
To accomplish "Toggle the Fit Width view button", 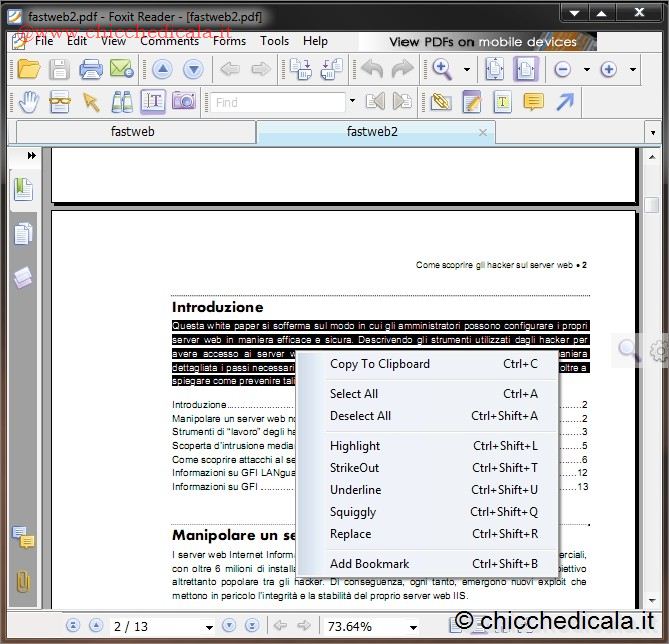I will coord(526,69).
